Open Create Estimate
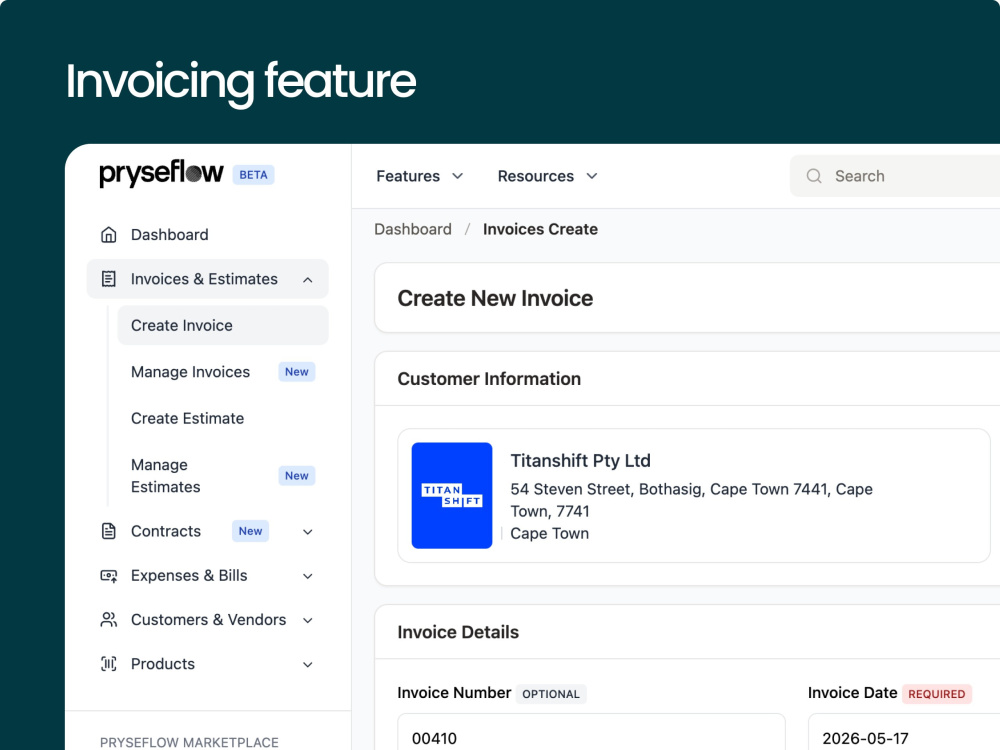Screen dimensions: 1000x750 point(188,418)
